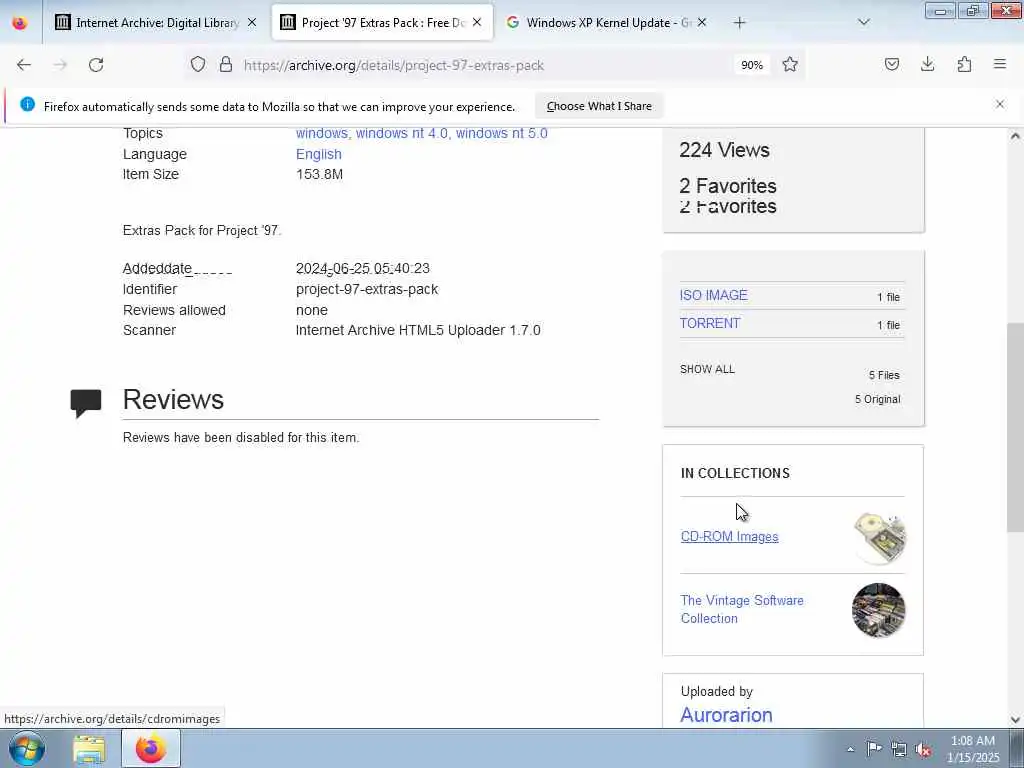Open the Firefox application menu
The width and height of the screenshot is (1024, 768).
[x=1000, y=64]
